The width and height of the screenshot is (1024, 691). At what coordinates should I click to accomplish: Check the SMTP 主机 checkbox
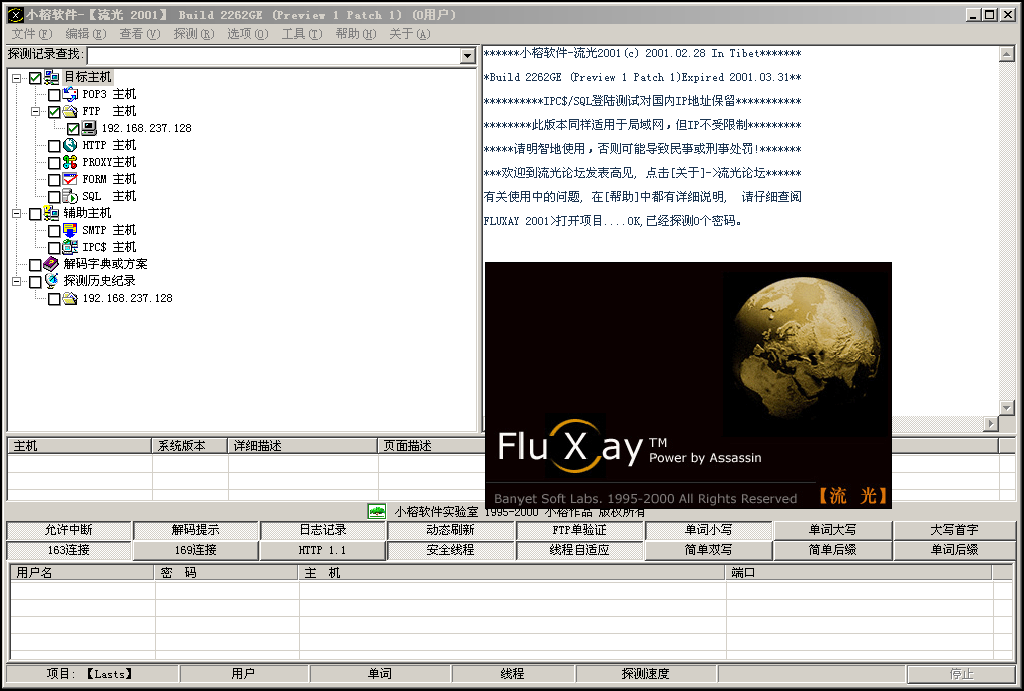pos(54,231)
